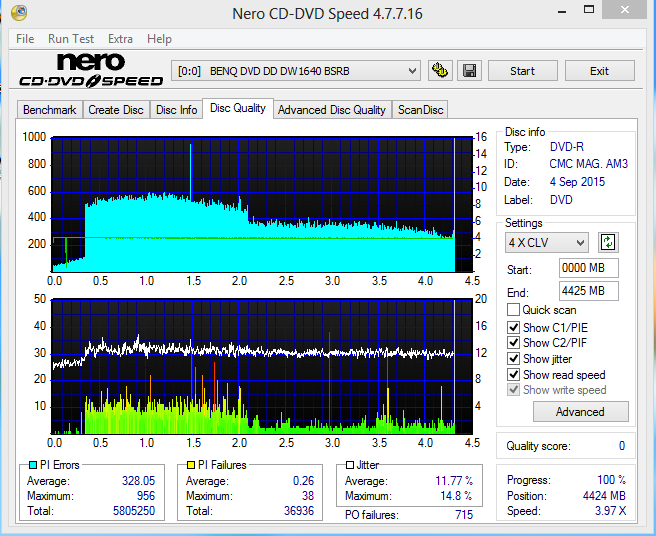Viewport: 656px width, 536px height.
Task: Click PO failures value 715
Action: tap(464, 515)
